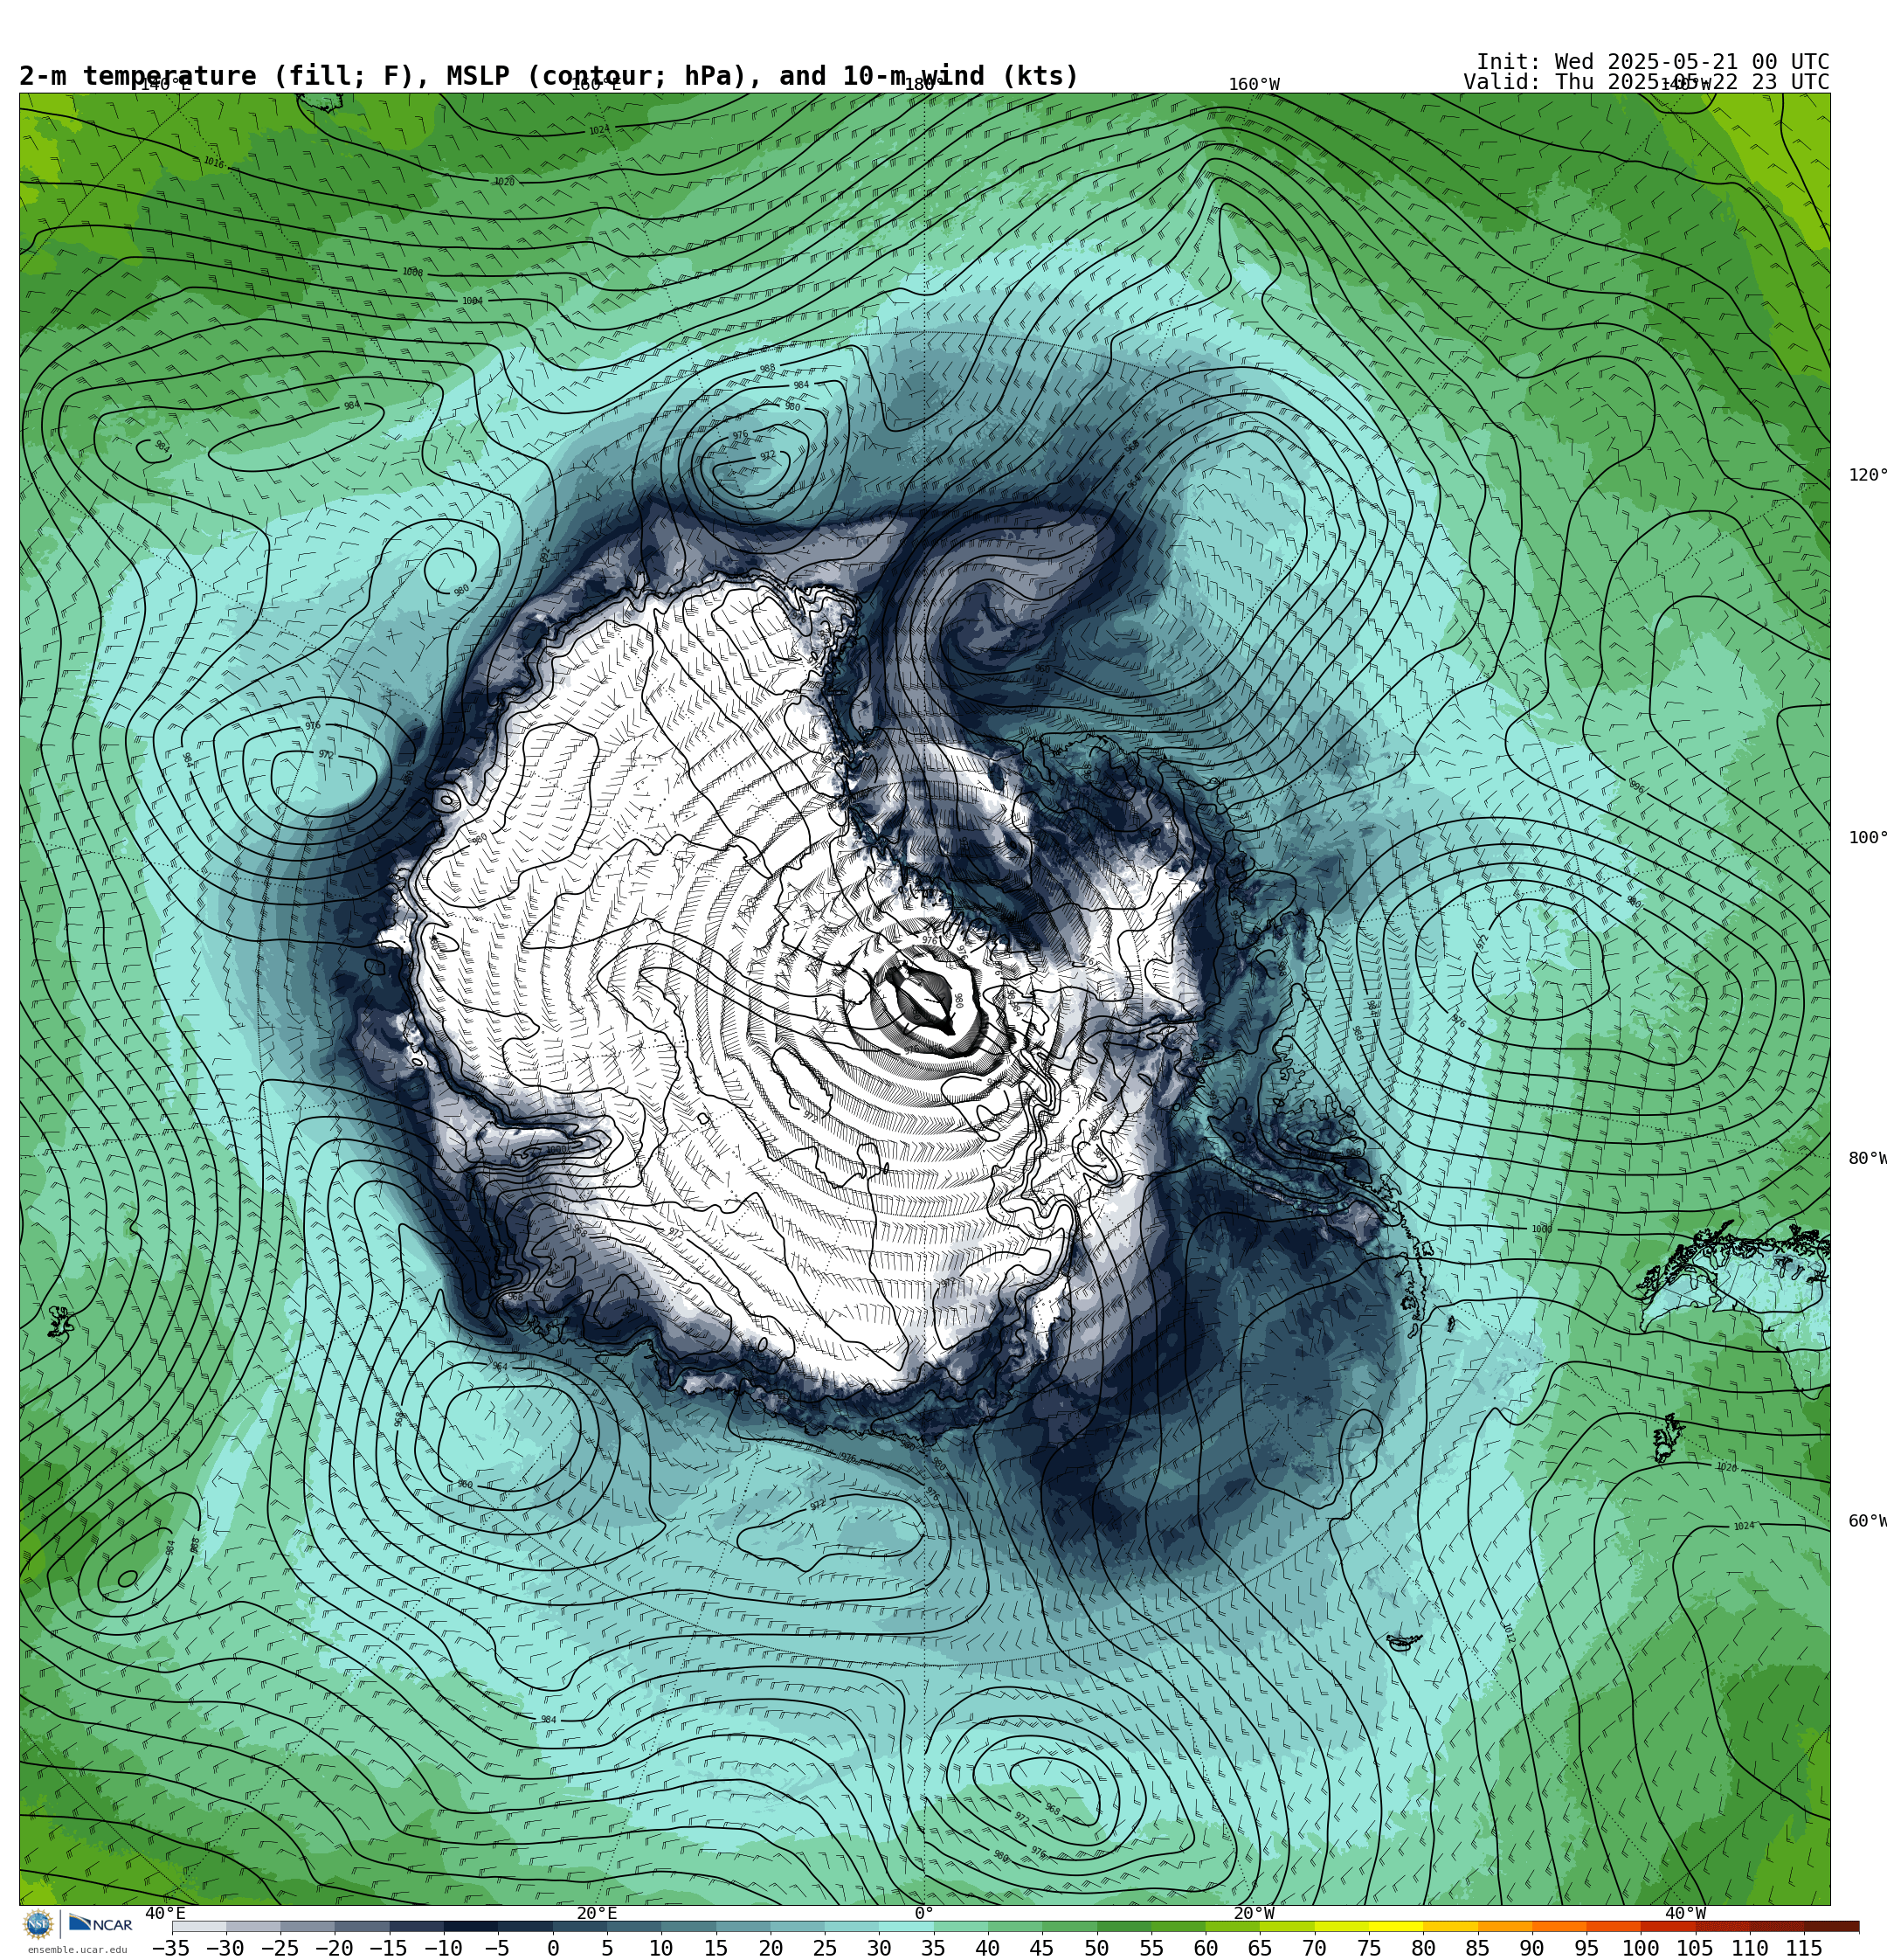
Task: Click the '-35' colorbar tick label
Action: (x=170, y=1948)
